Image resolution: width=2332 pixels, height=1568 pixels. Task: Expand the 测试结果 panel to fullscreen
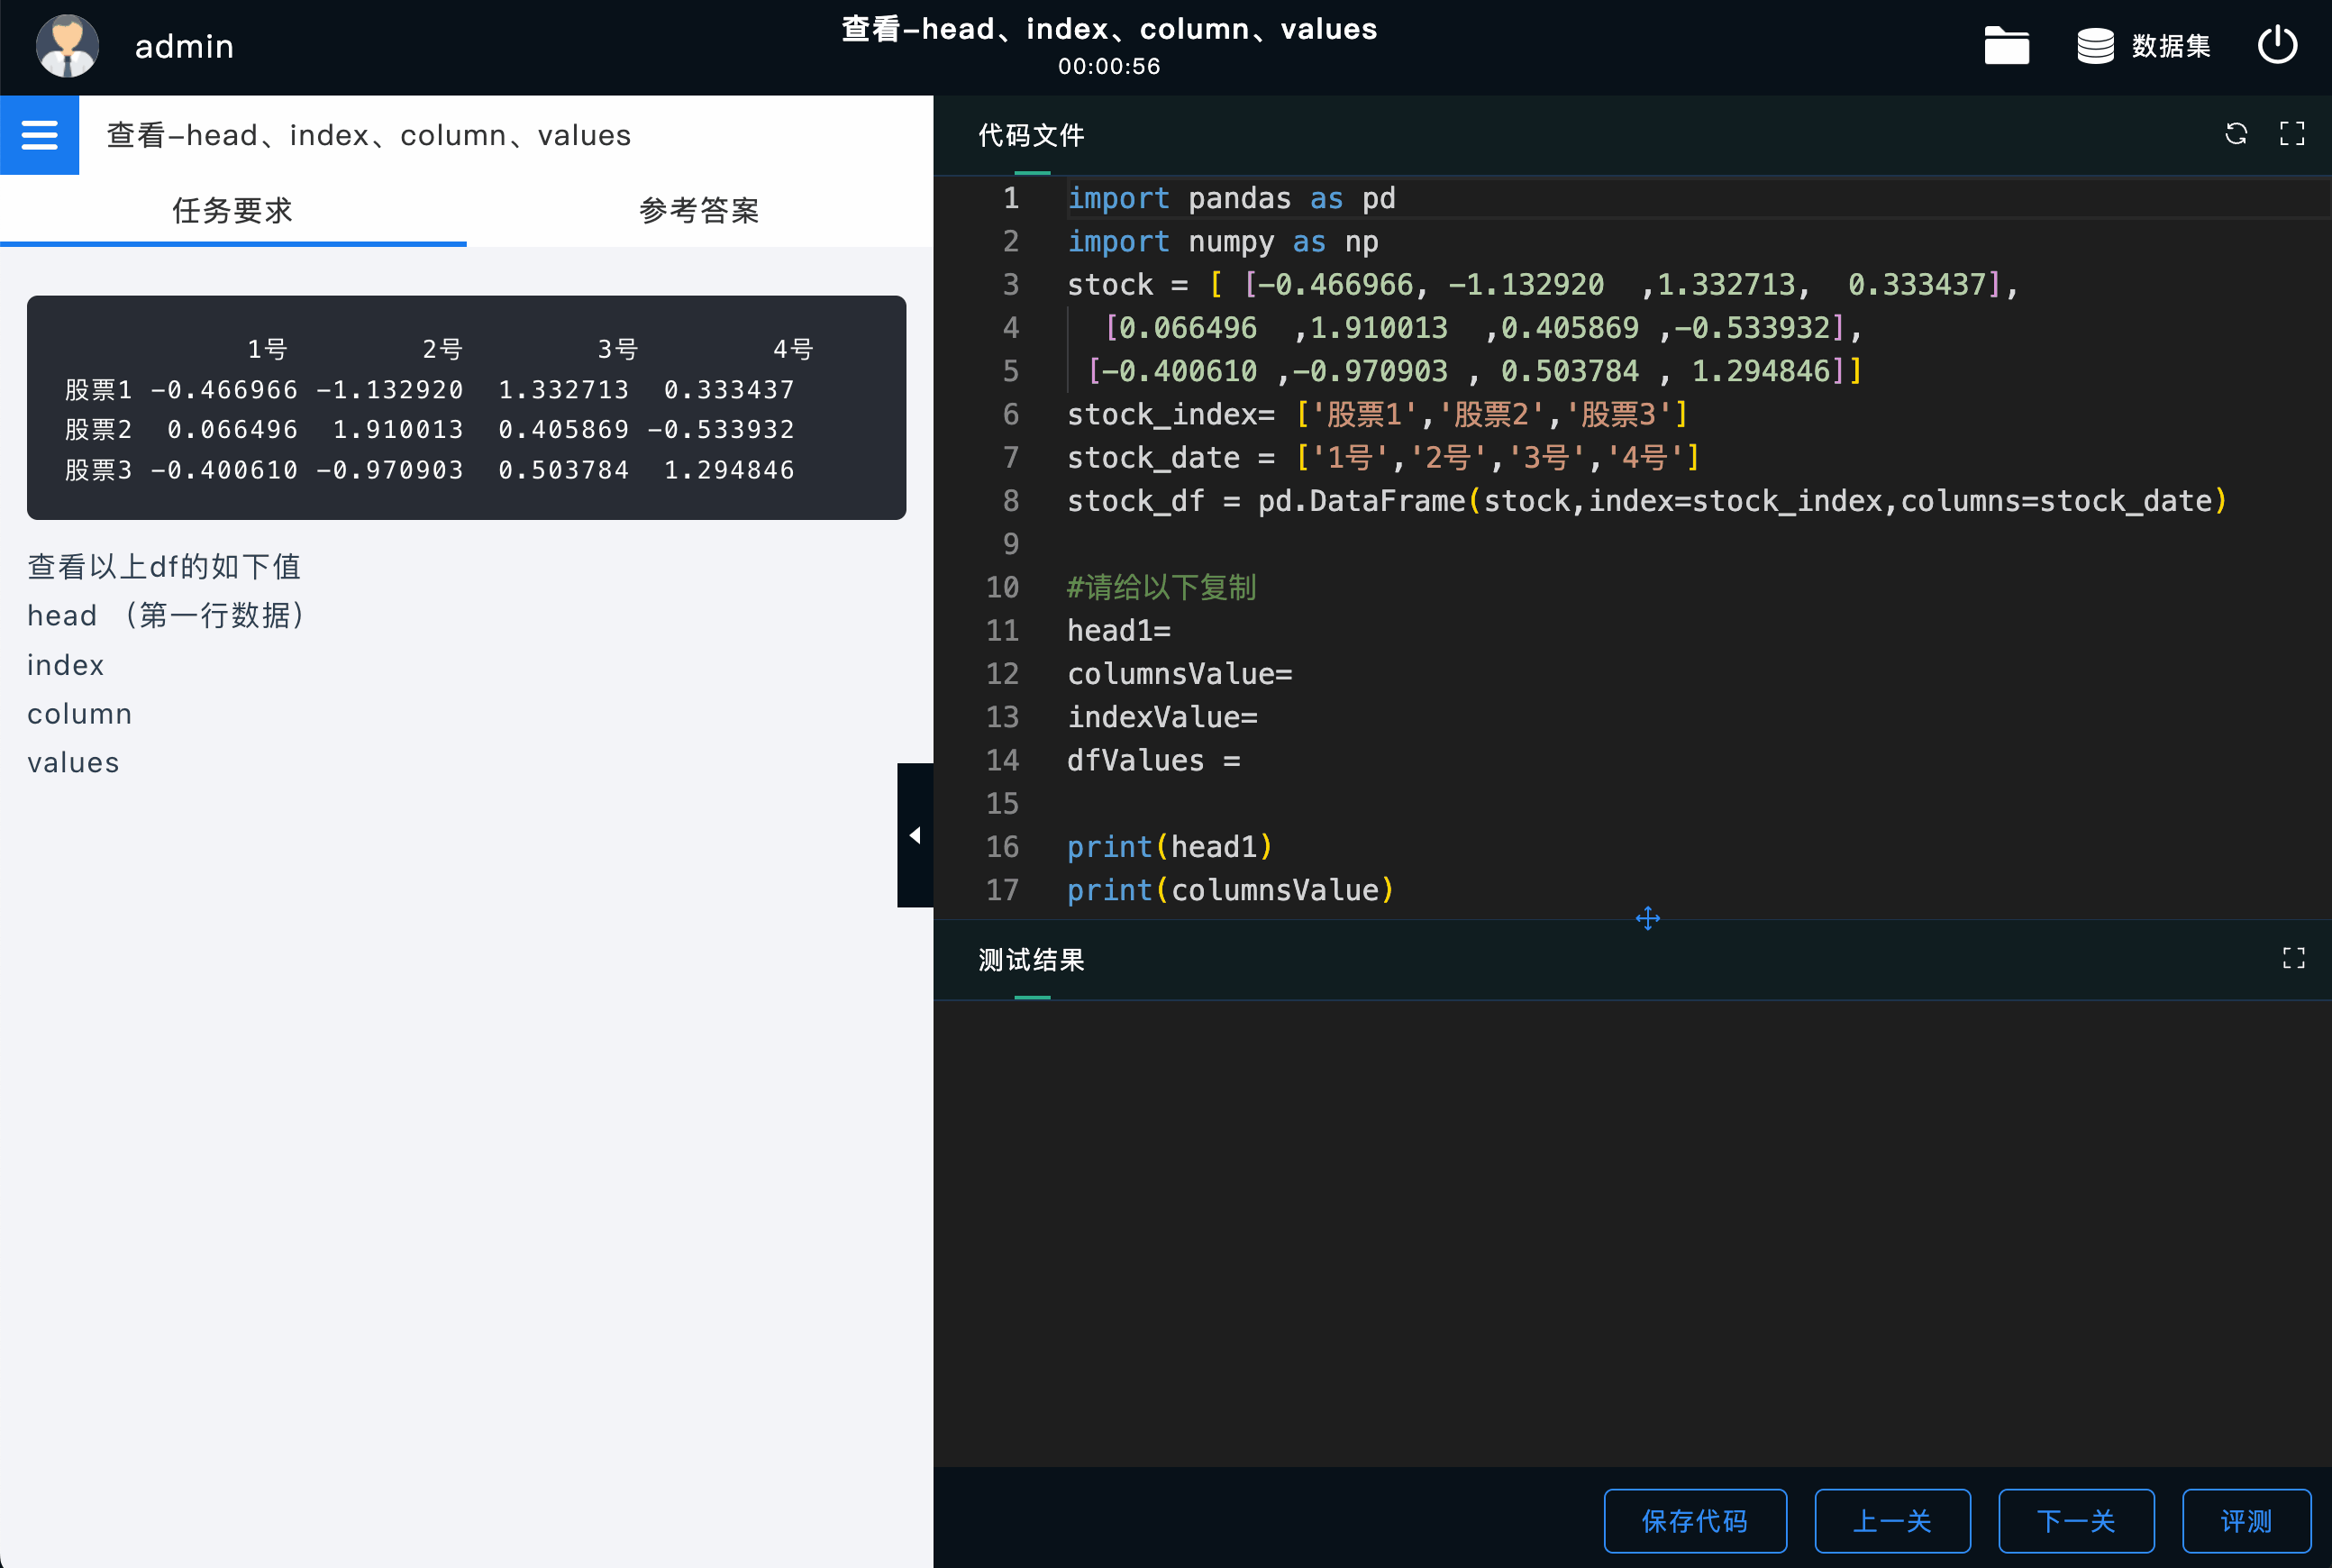(2294, 958)
